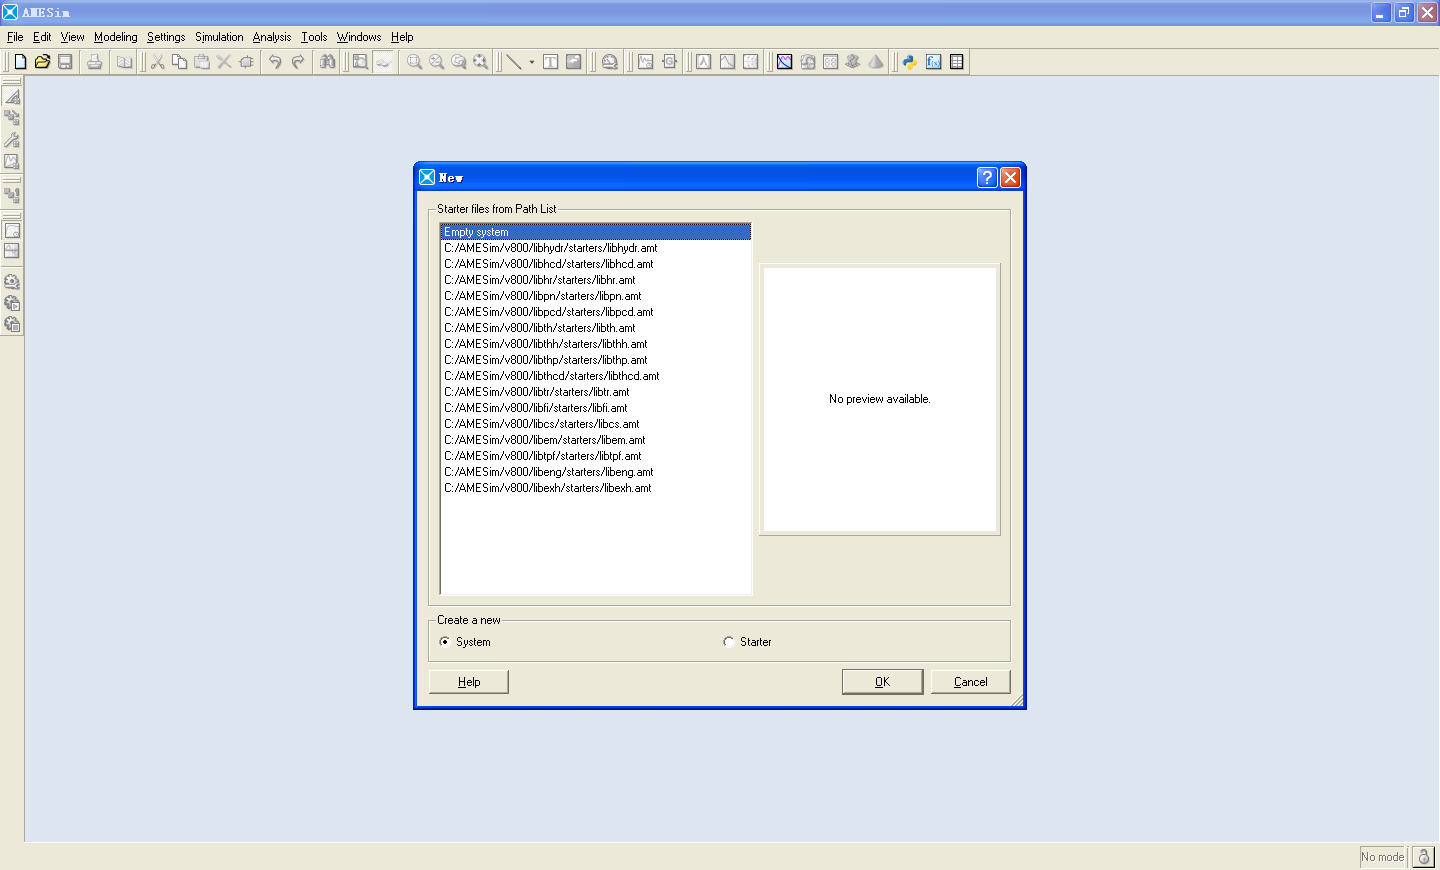The height and width of the screenshot is (870, 1440).
Task: Click the stop simulation gear icon
Action: point(12,325)
